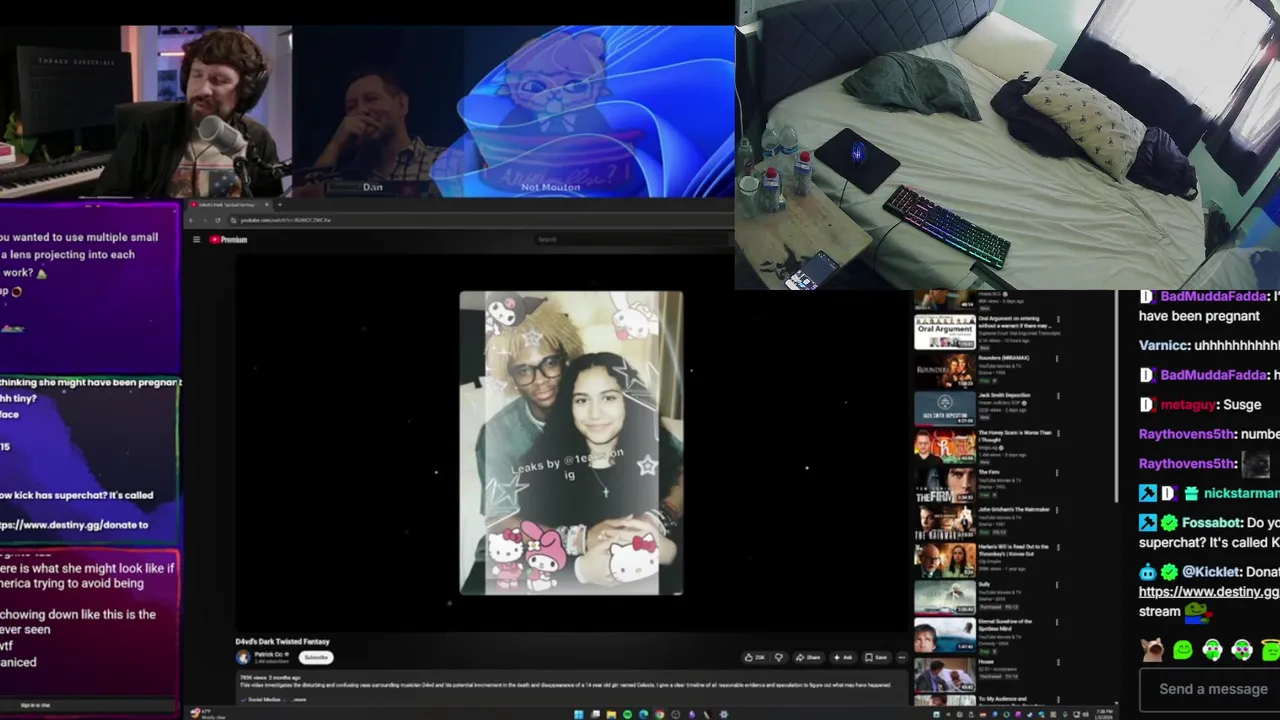
Task: Type area: click Send a message chat box
Action: (x=1210, y=689)
